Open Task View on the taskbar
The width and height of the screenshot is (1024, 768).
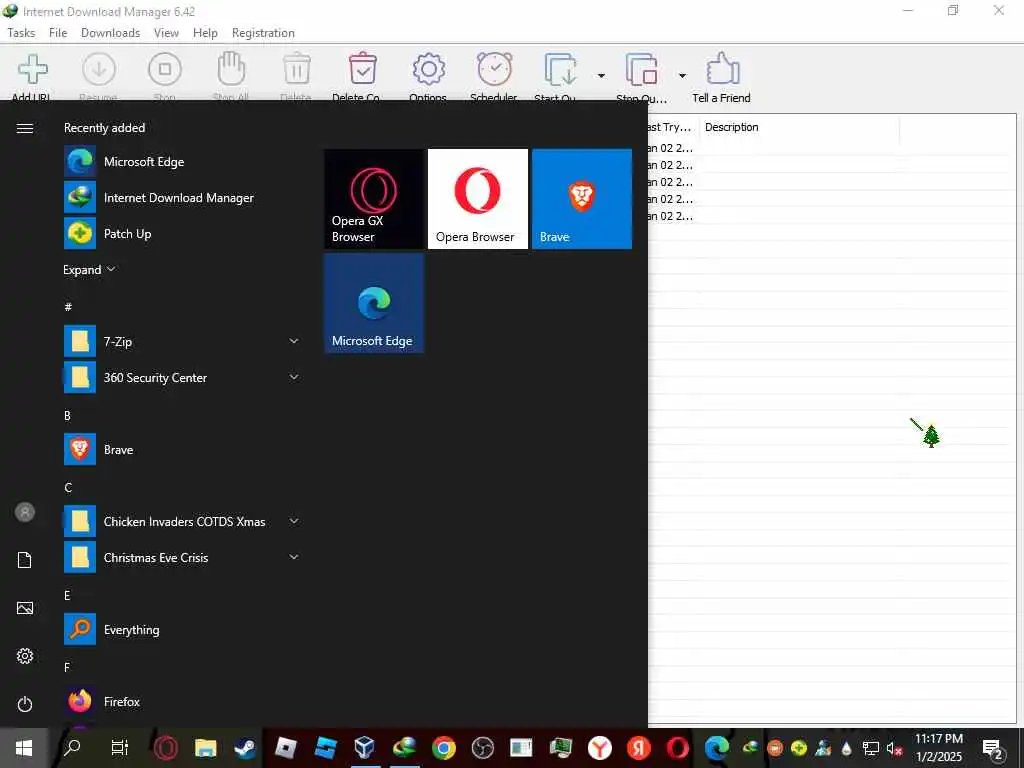click(120, 747)
